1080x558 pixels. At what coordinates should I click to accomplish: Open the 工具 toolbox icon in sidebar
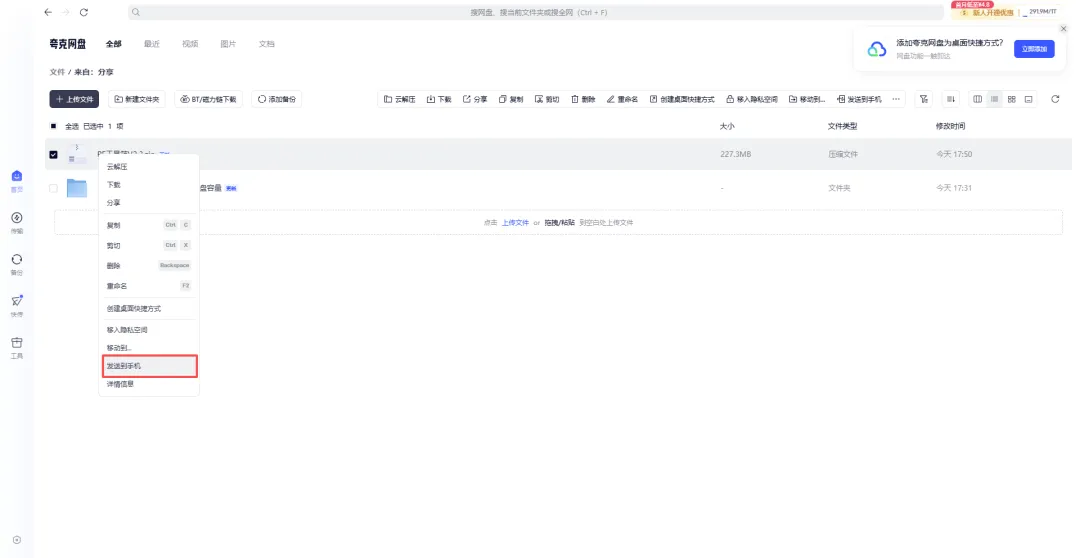click(x=17, y=342)
